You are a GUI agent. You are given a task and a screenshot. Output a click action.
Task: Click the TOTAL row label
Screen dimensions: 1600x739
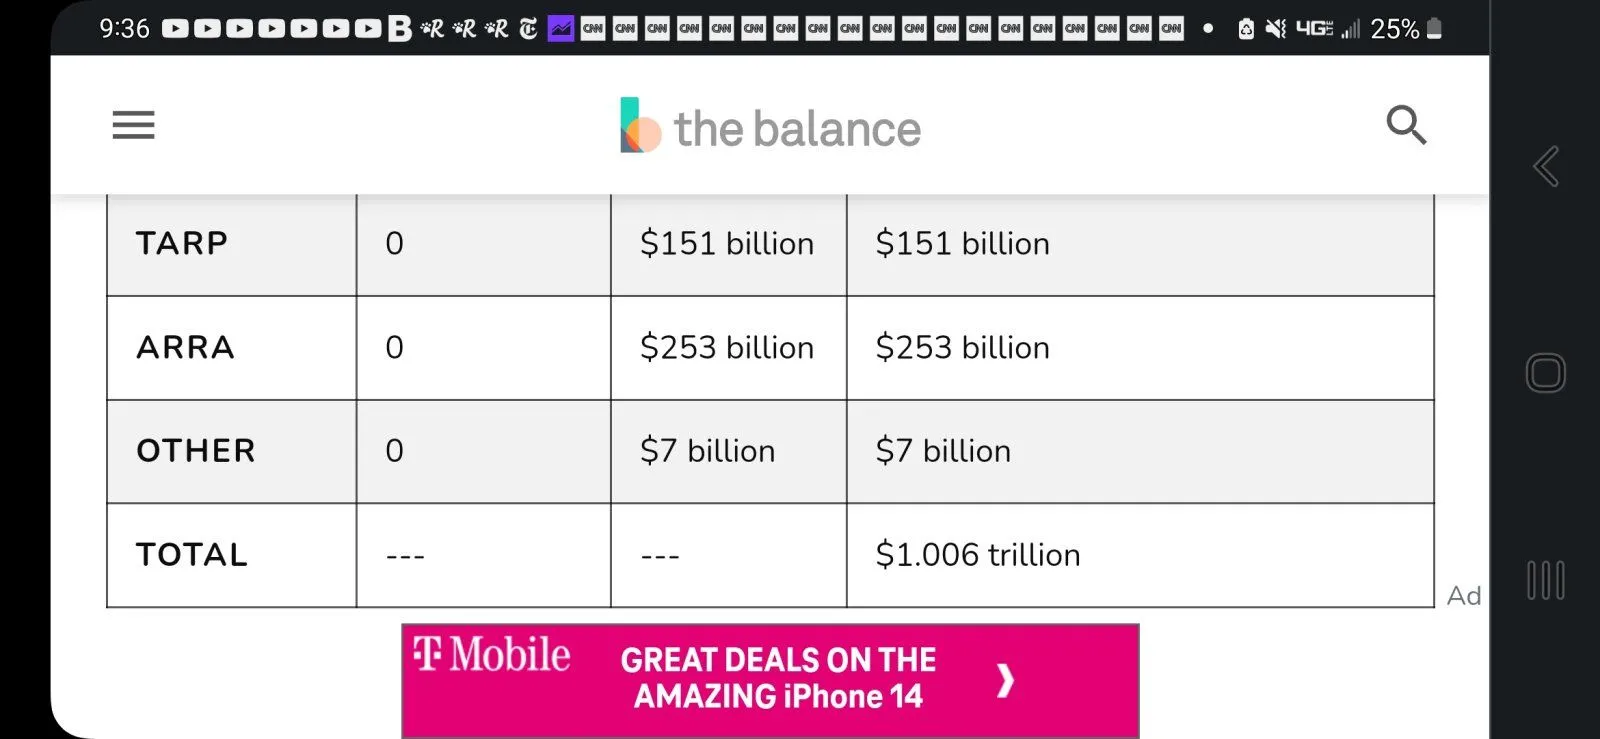point(191,555)
